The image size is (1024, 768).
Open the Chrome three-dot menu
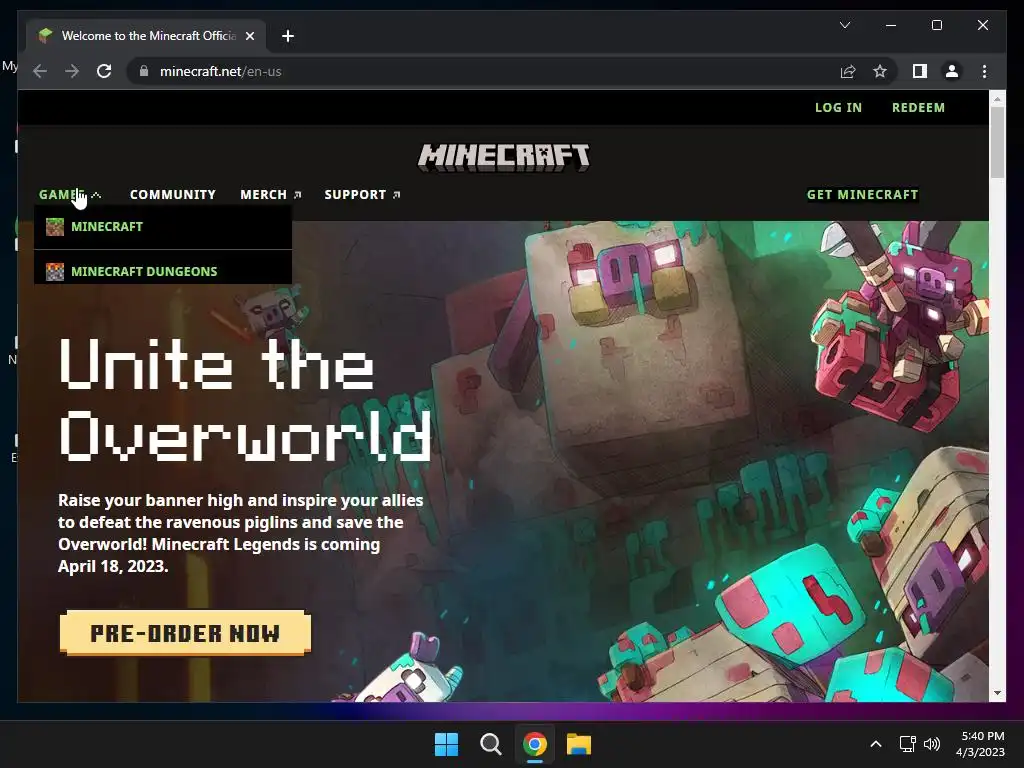coord(984,71)
